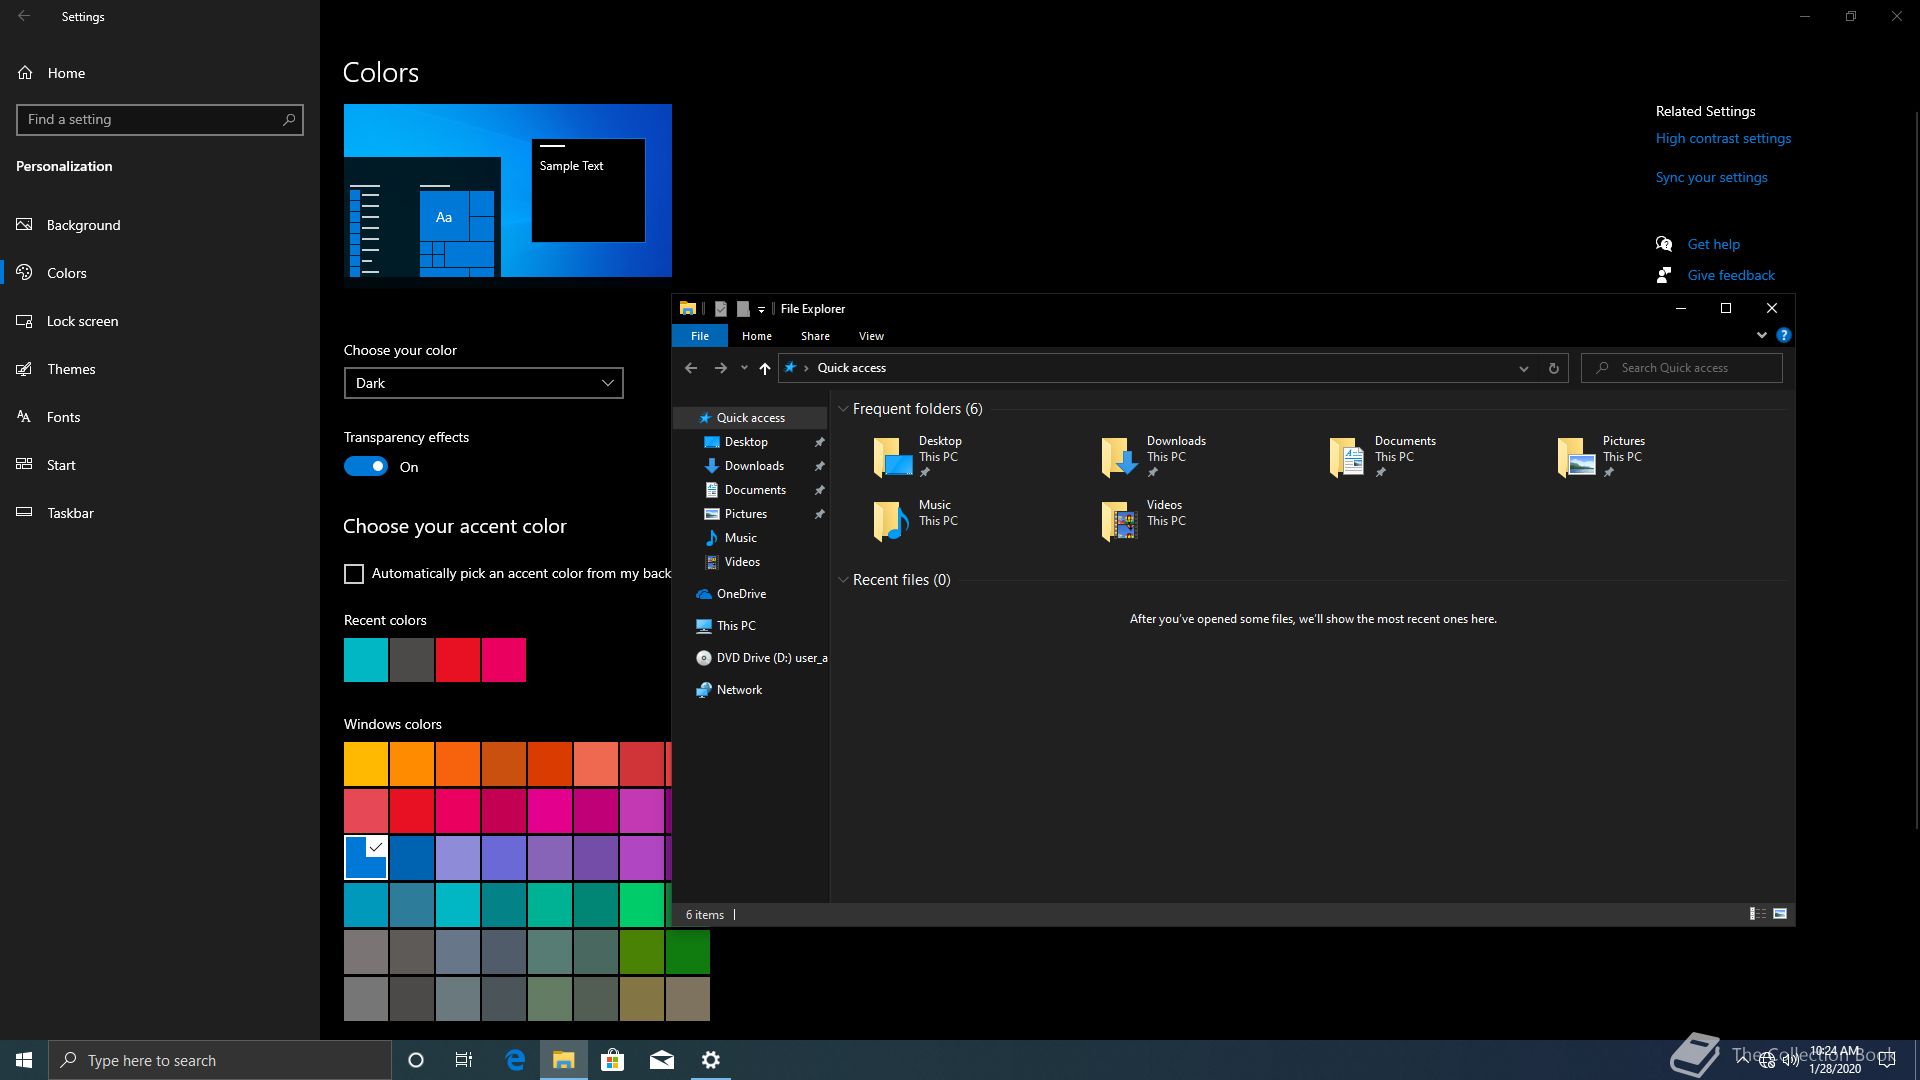Screen dimensions: 1920x1080
Task: Open Choose your color dropdown
Action: 484,383
